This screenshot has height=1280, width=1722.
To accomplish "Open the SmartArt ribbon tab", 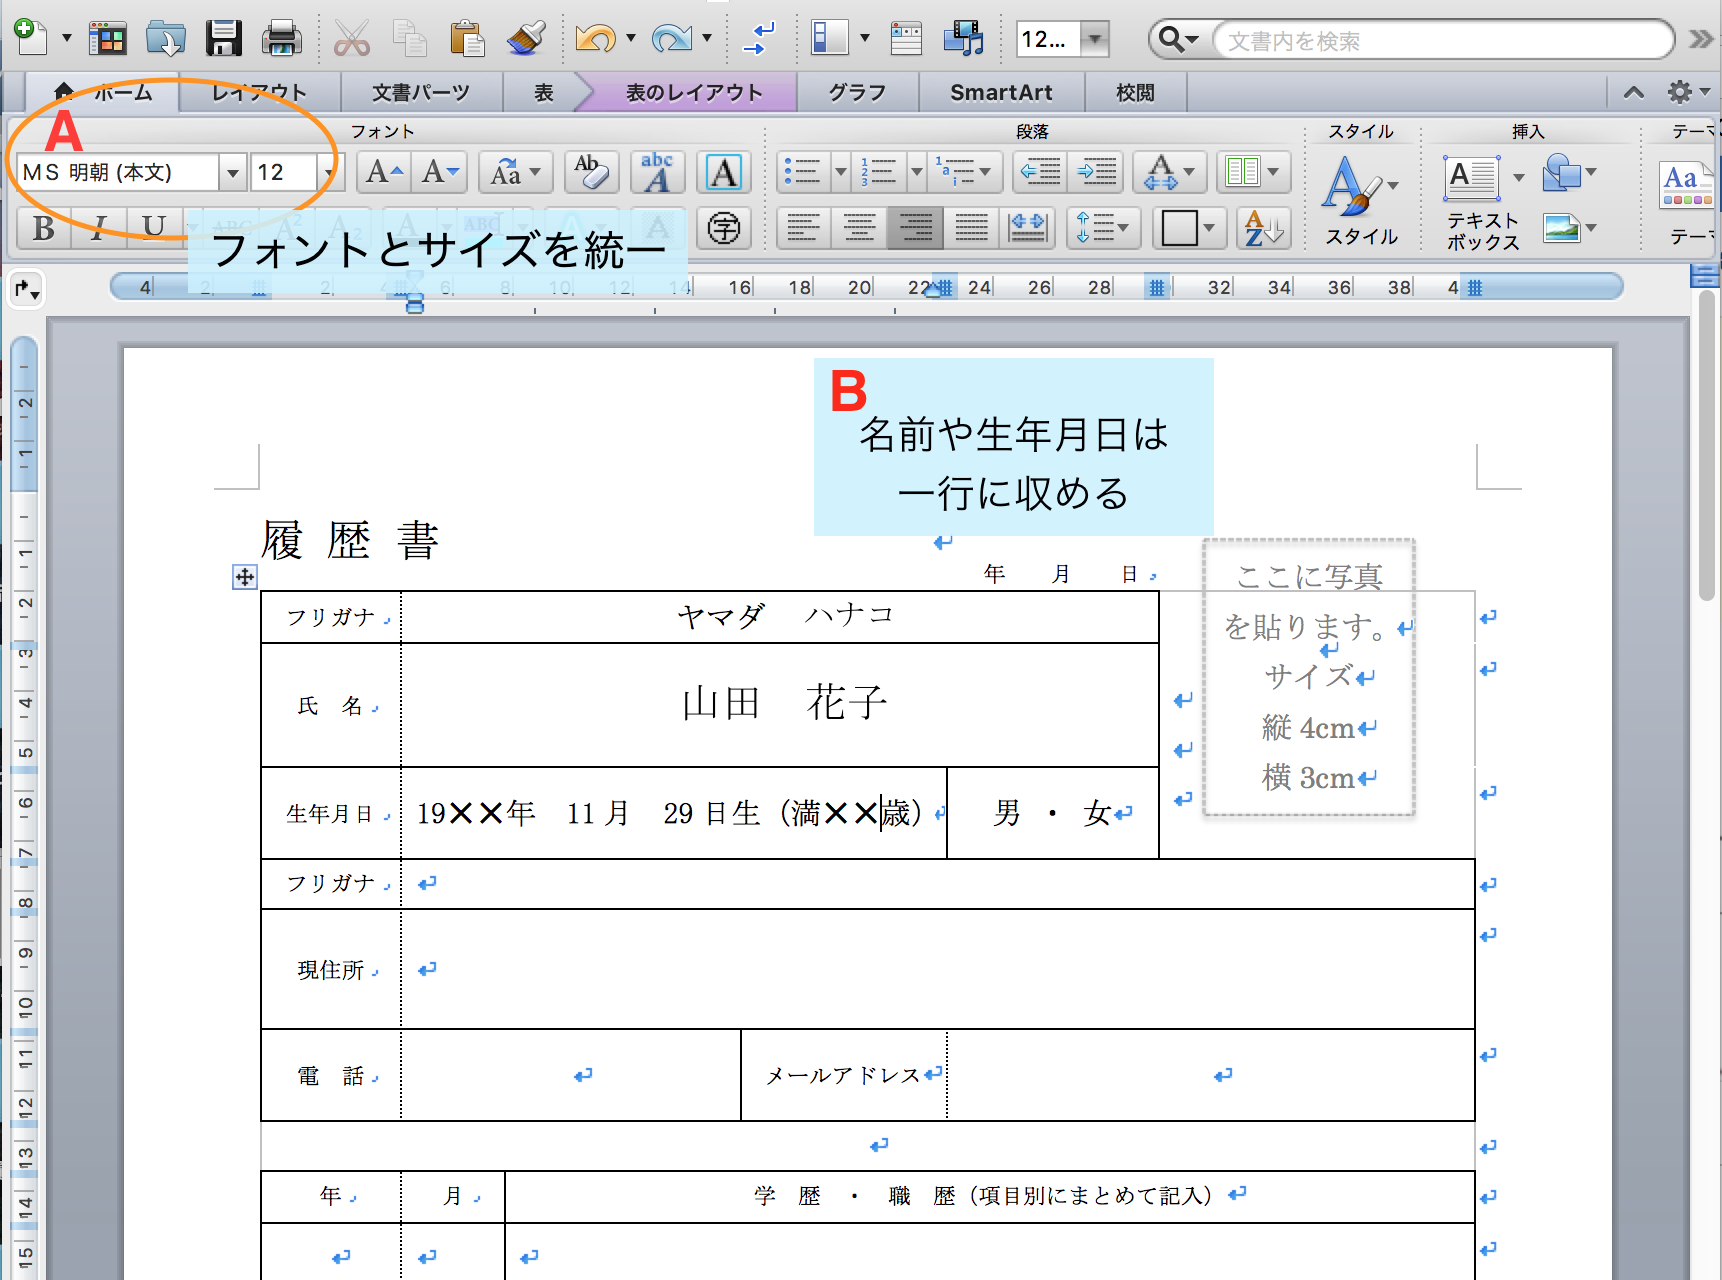I will point(1000,93).
